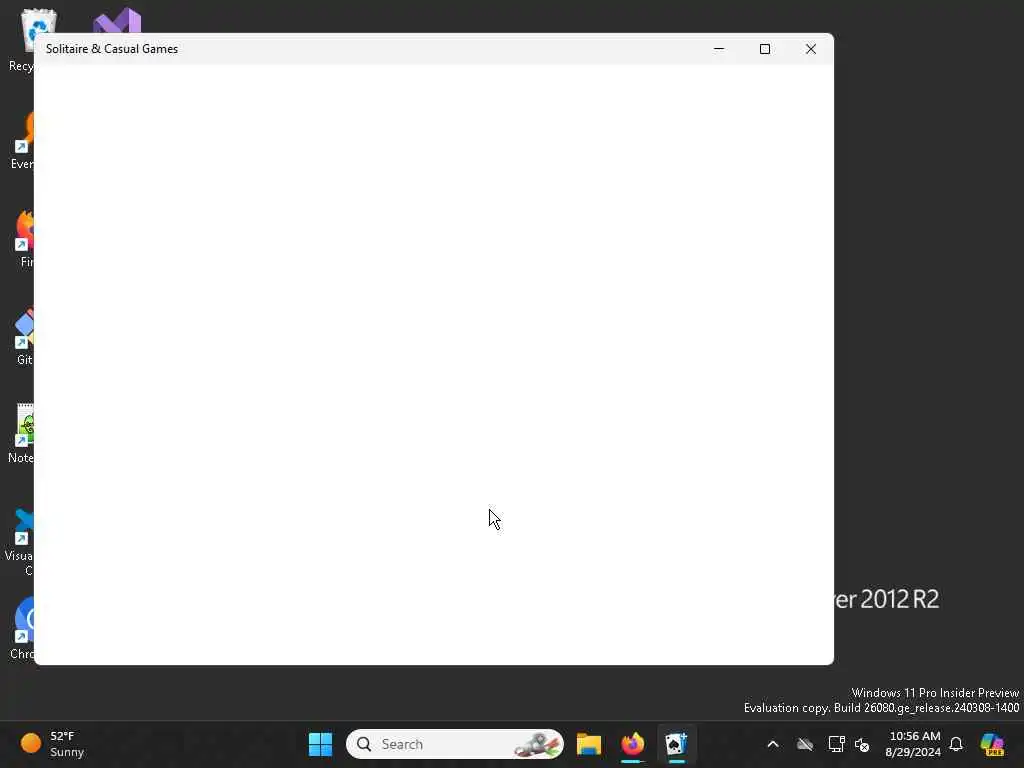1024x768 pixels.
Task: Open the notifications bell
Action: click(x=956, y=744)
